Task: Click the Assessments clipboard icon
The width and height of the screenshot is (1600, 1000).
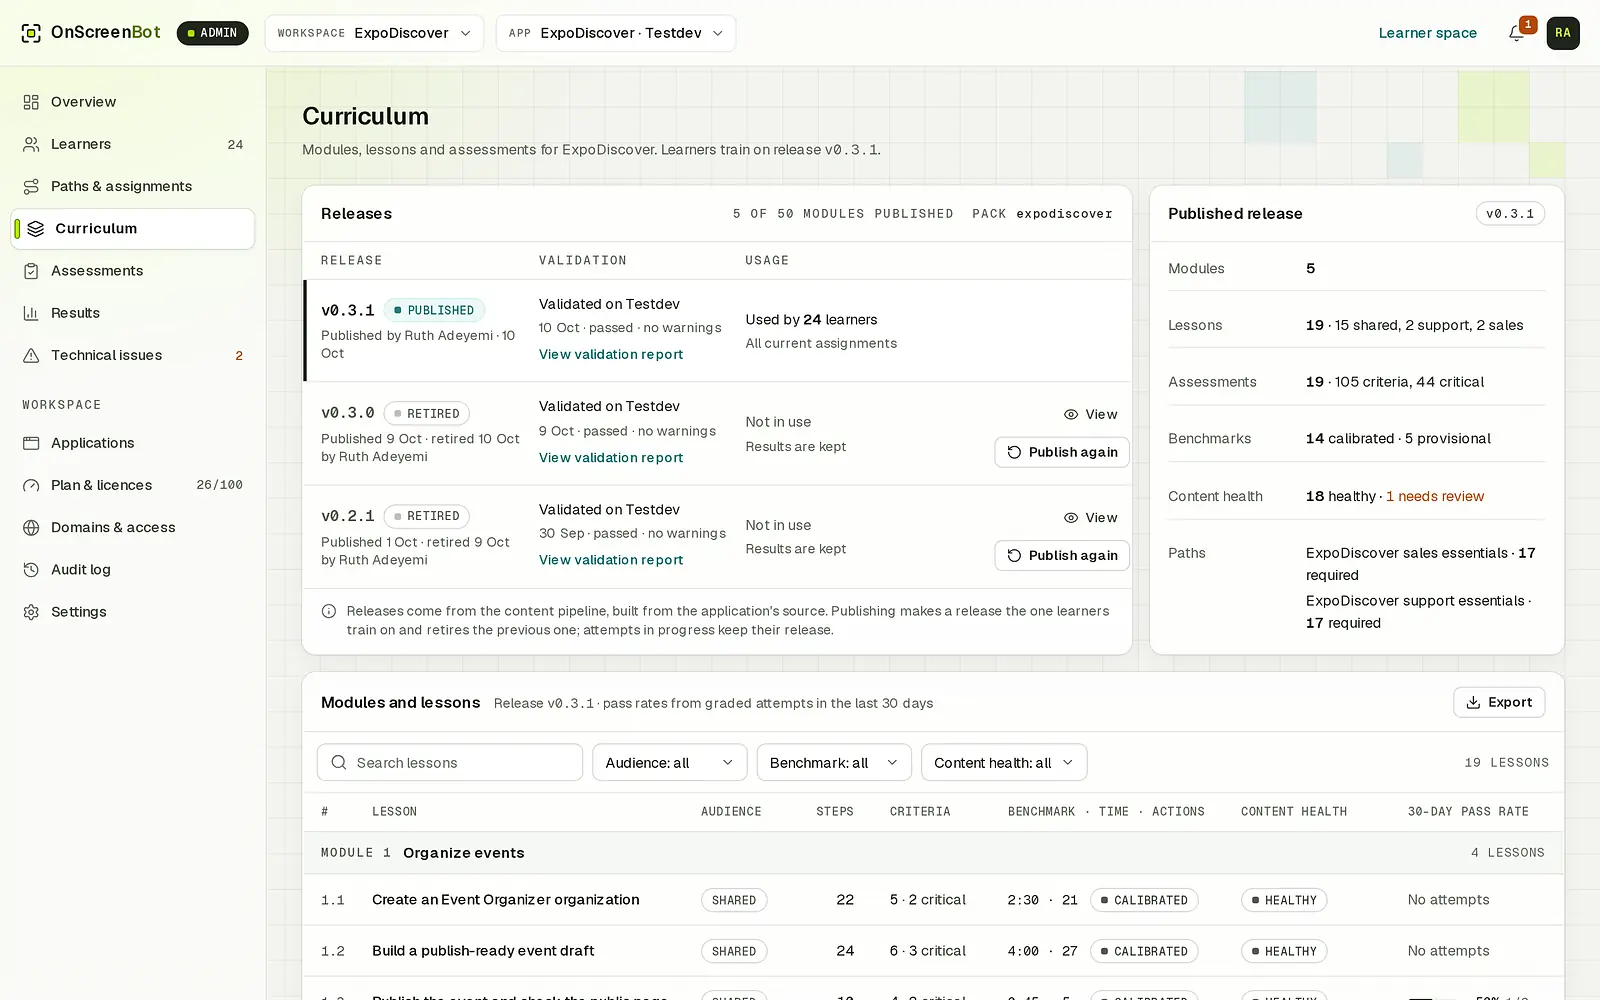Action: (x=31, y=271)
